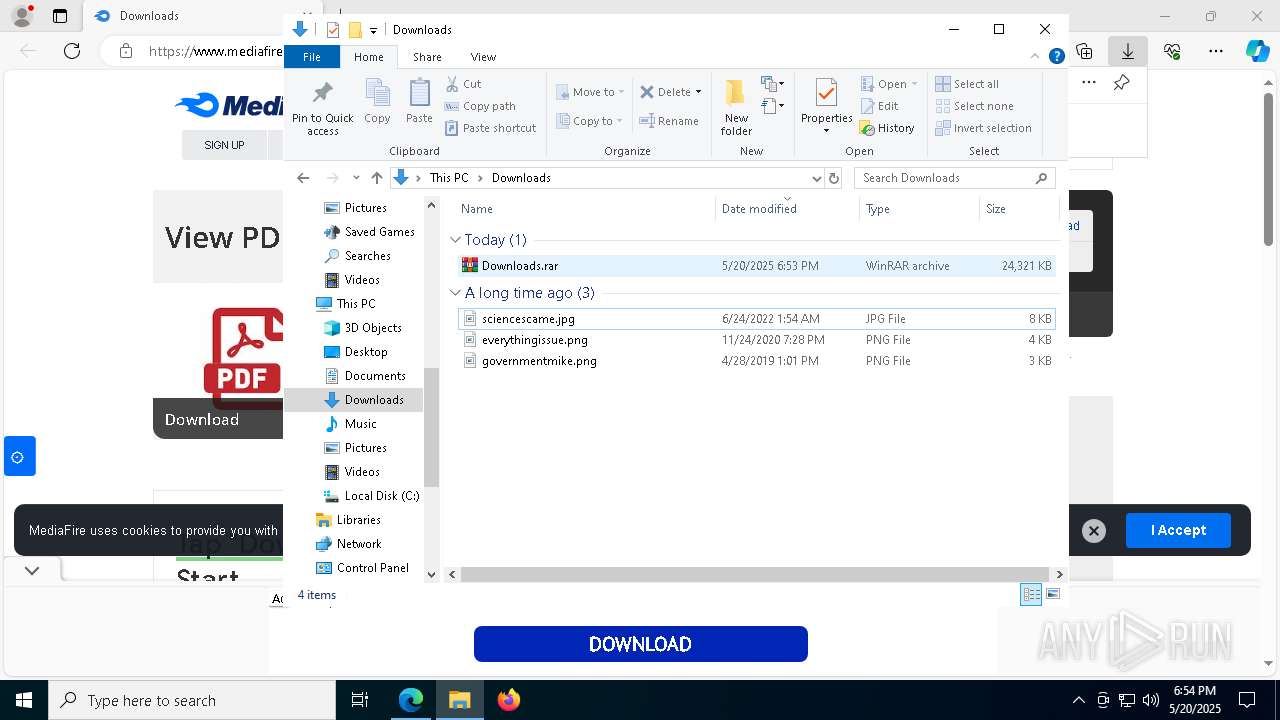Customize Quick Access Toolbar dropdown

coord(373,30)
